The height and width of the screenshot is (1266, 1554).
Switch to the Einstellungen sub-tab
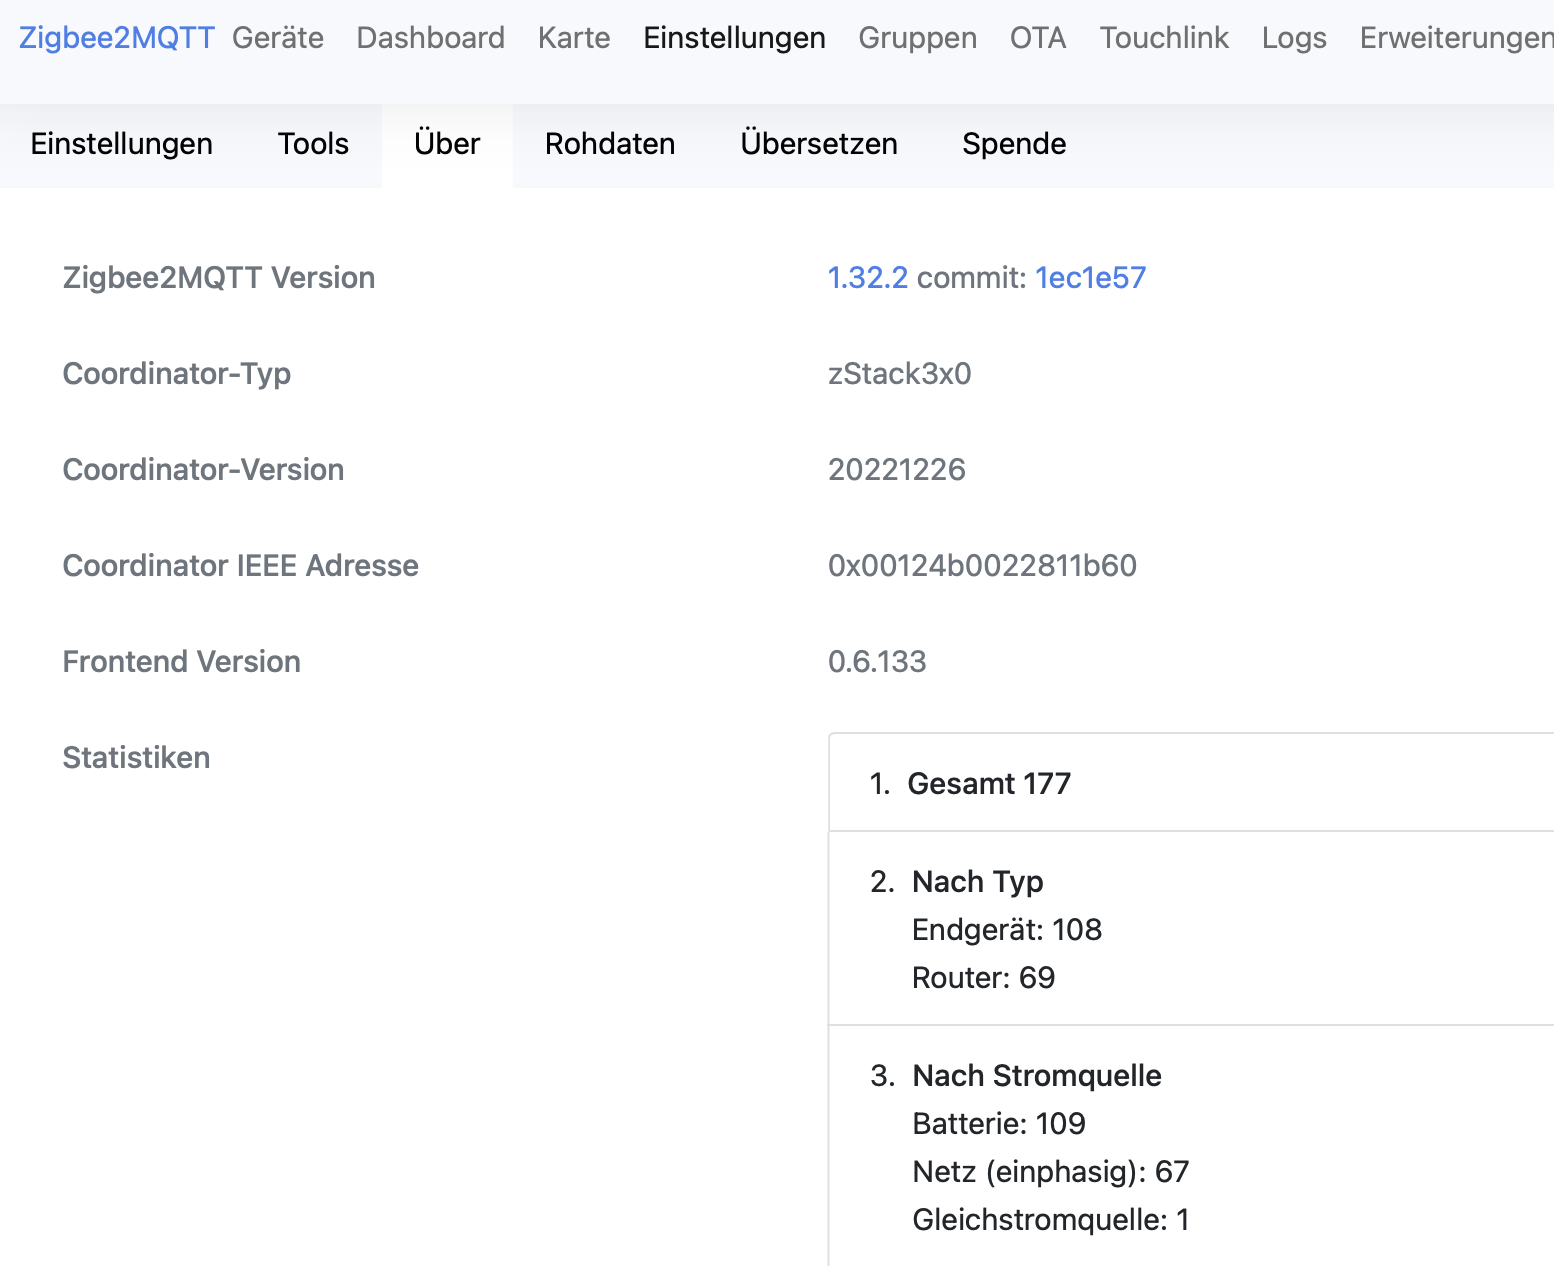(x=121, y=144)
